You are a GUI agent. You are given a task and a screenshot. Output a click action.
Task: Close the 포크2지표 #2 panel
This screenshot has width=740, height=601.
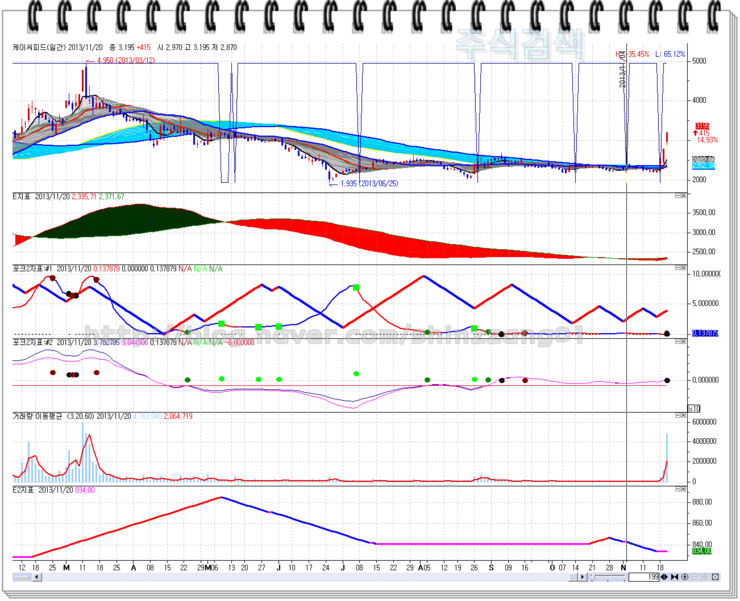point(683,341)
